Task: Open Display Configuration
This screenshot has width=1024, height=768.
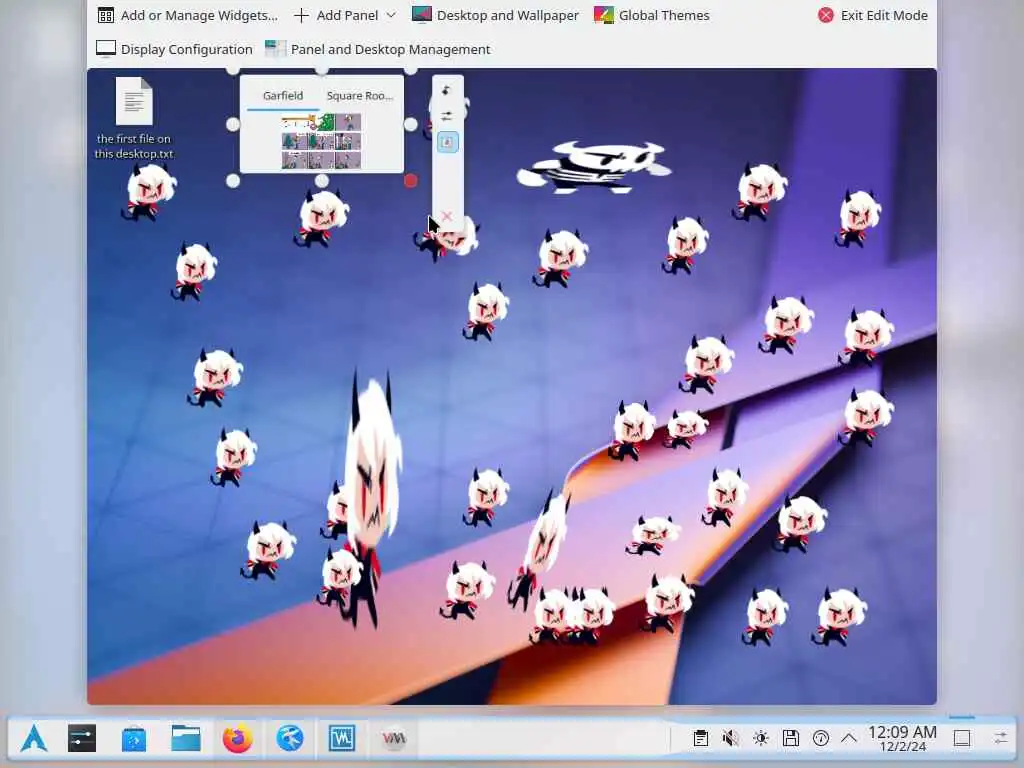Action: pyautogui.click(x=174, y=49)
